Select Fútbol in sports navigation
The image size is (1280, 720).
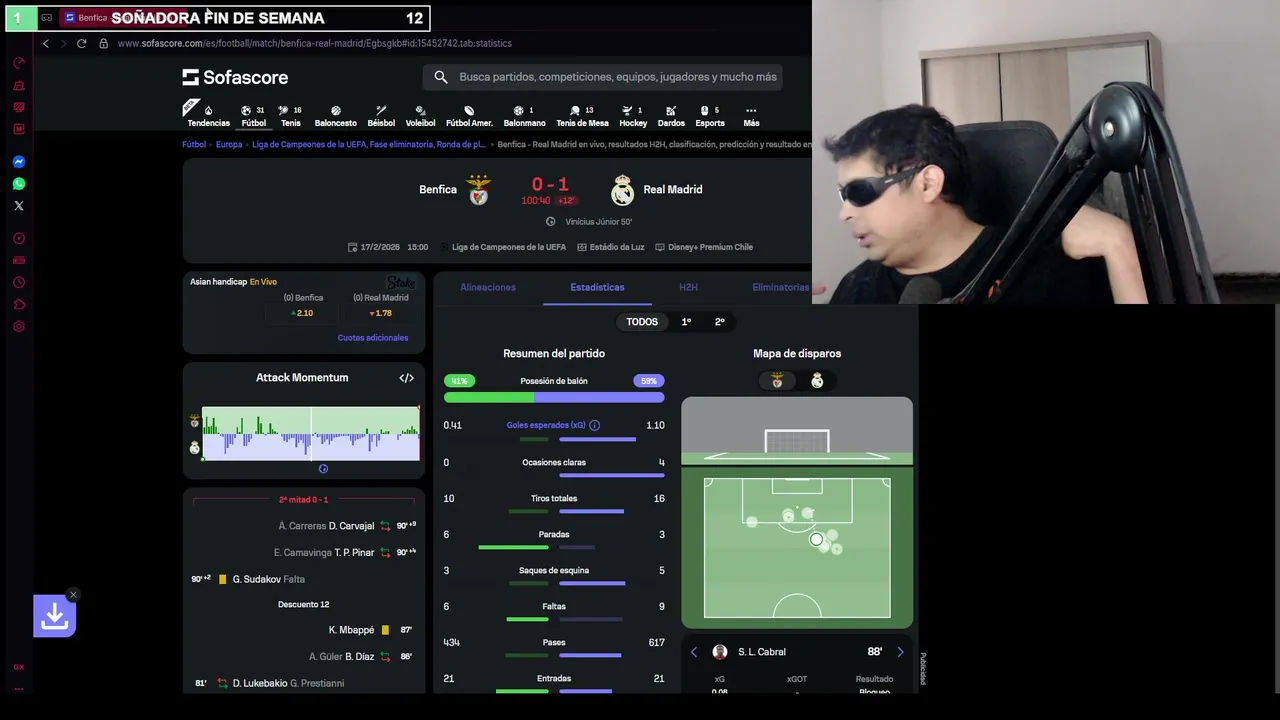(x=253, y=116)
